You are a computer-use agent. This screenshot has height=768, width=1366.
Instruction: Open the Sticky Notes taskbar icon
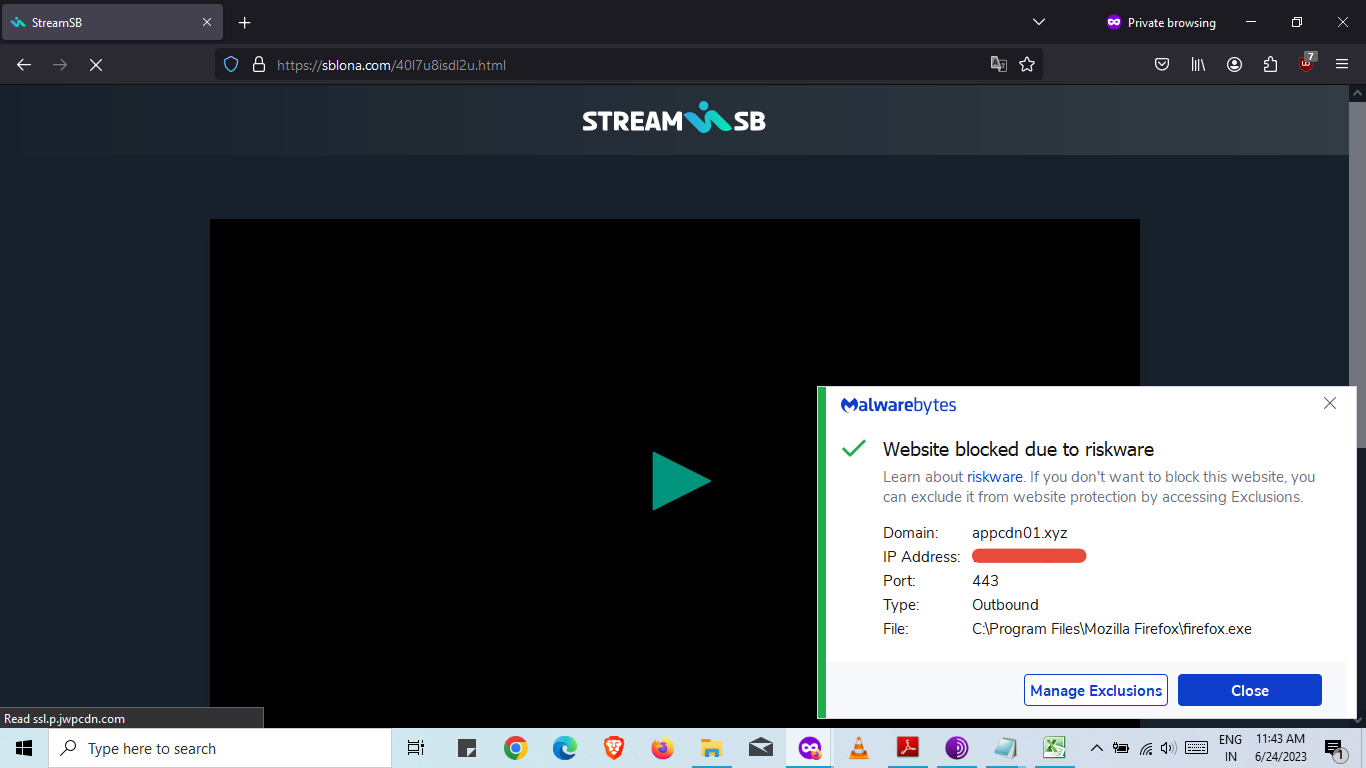[467, 748]
